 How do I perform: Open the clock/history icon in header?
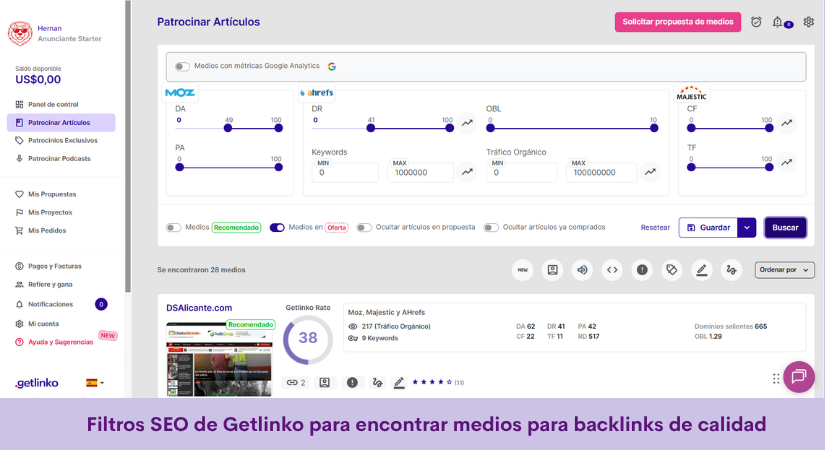756,22
